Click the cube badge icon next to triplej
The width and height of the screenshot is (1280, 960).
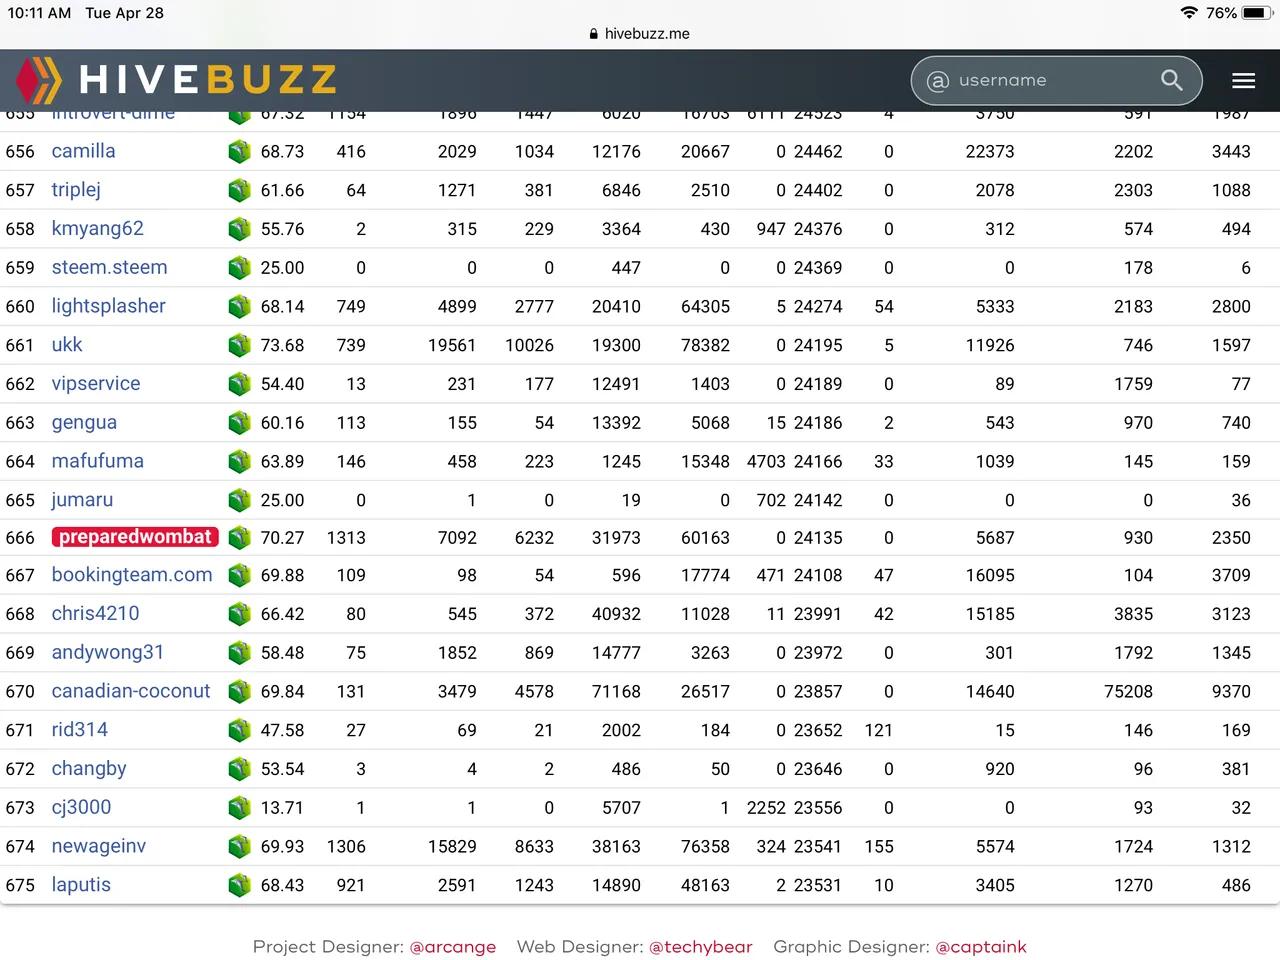click(x=240, y=190)
